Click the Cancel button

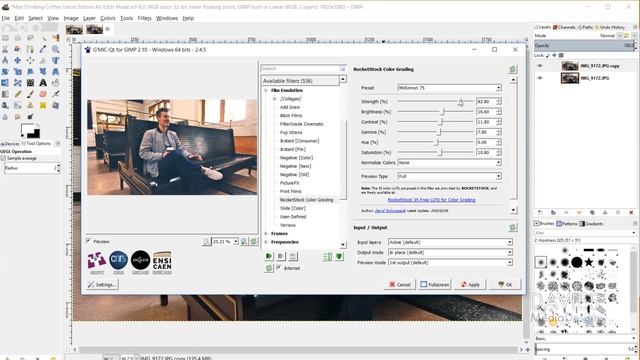coord(400,284)
